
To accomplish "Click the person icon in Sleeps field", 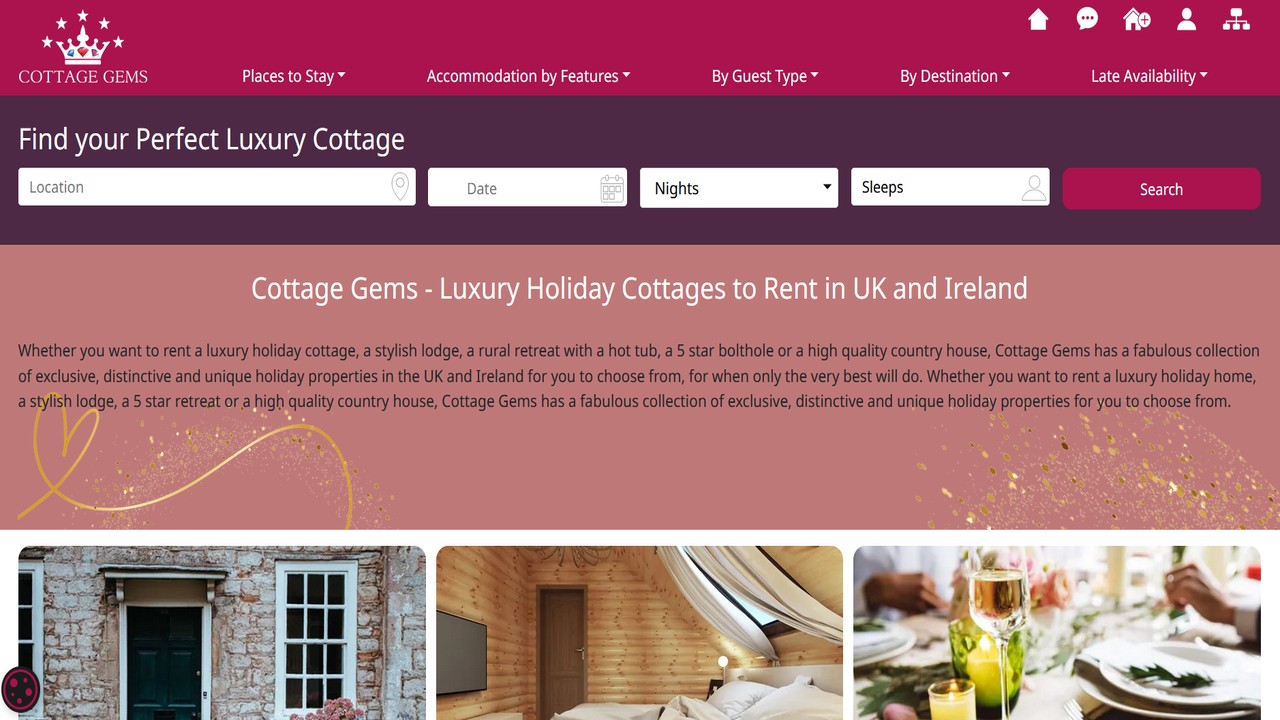I will pyautogui.click(x=1034, y=187).
